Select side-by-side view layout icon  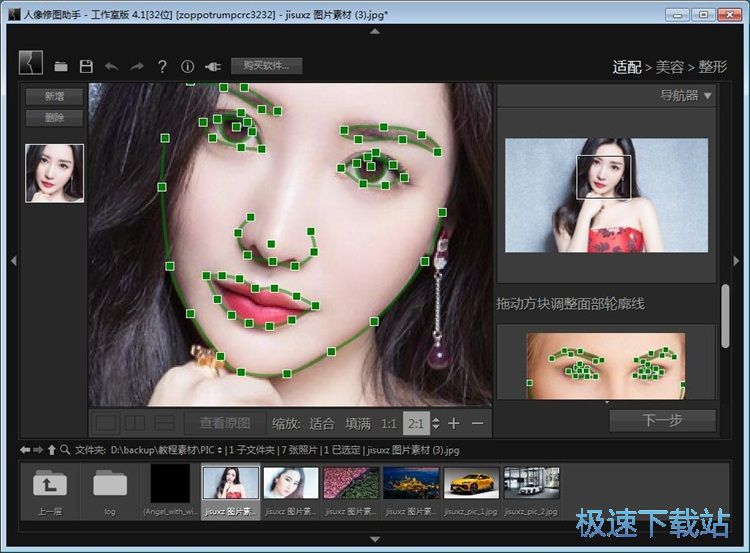point(135,423)
